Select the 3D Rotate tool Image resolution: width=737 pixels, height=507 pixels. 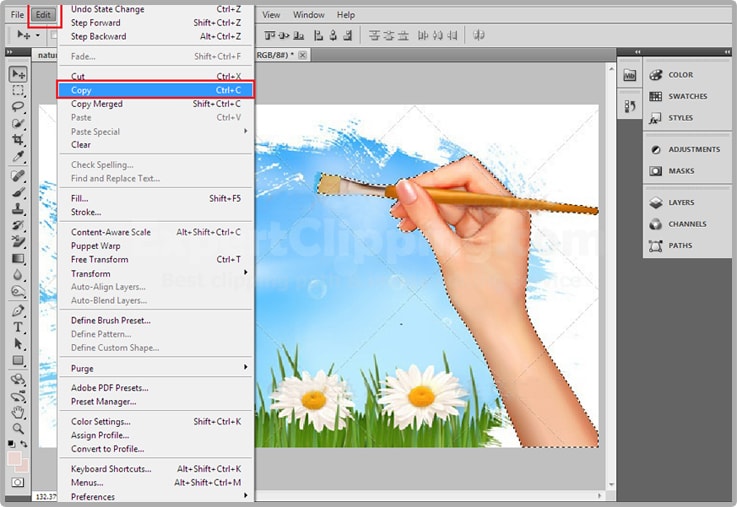pos(18,380)
